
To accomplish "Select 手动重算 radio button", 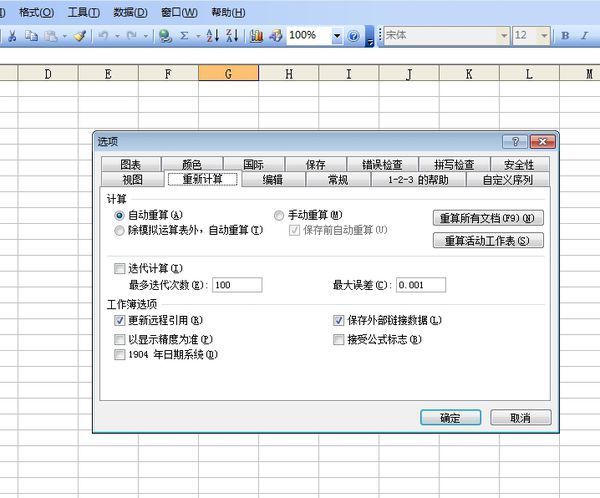I will 279,216.
